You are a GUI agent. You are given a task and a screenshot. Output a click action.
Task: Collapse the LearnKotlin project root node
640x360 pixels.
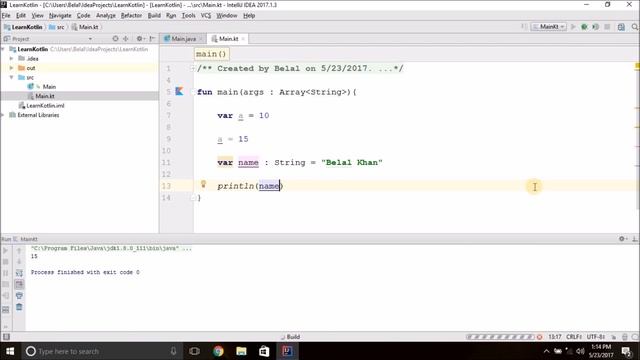pyautogui.click(x=3, y=49)
